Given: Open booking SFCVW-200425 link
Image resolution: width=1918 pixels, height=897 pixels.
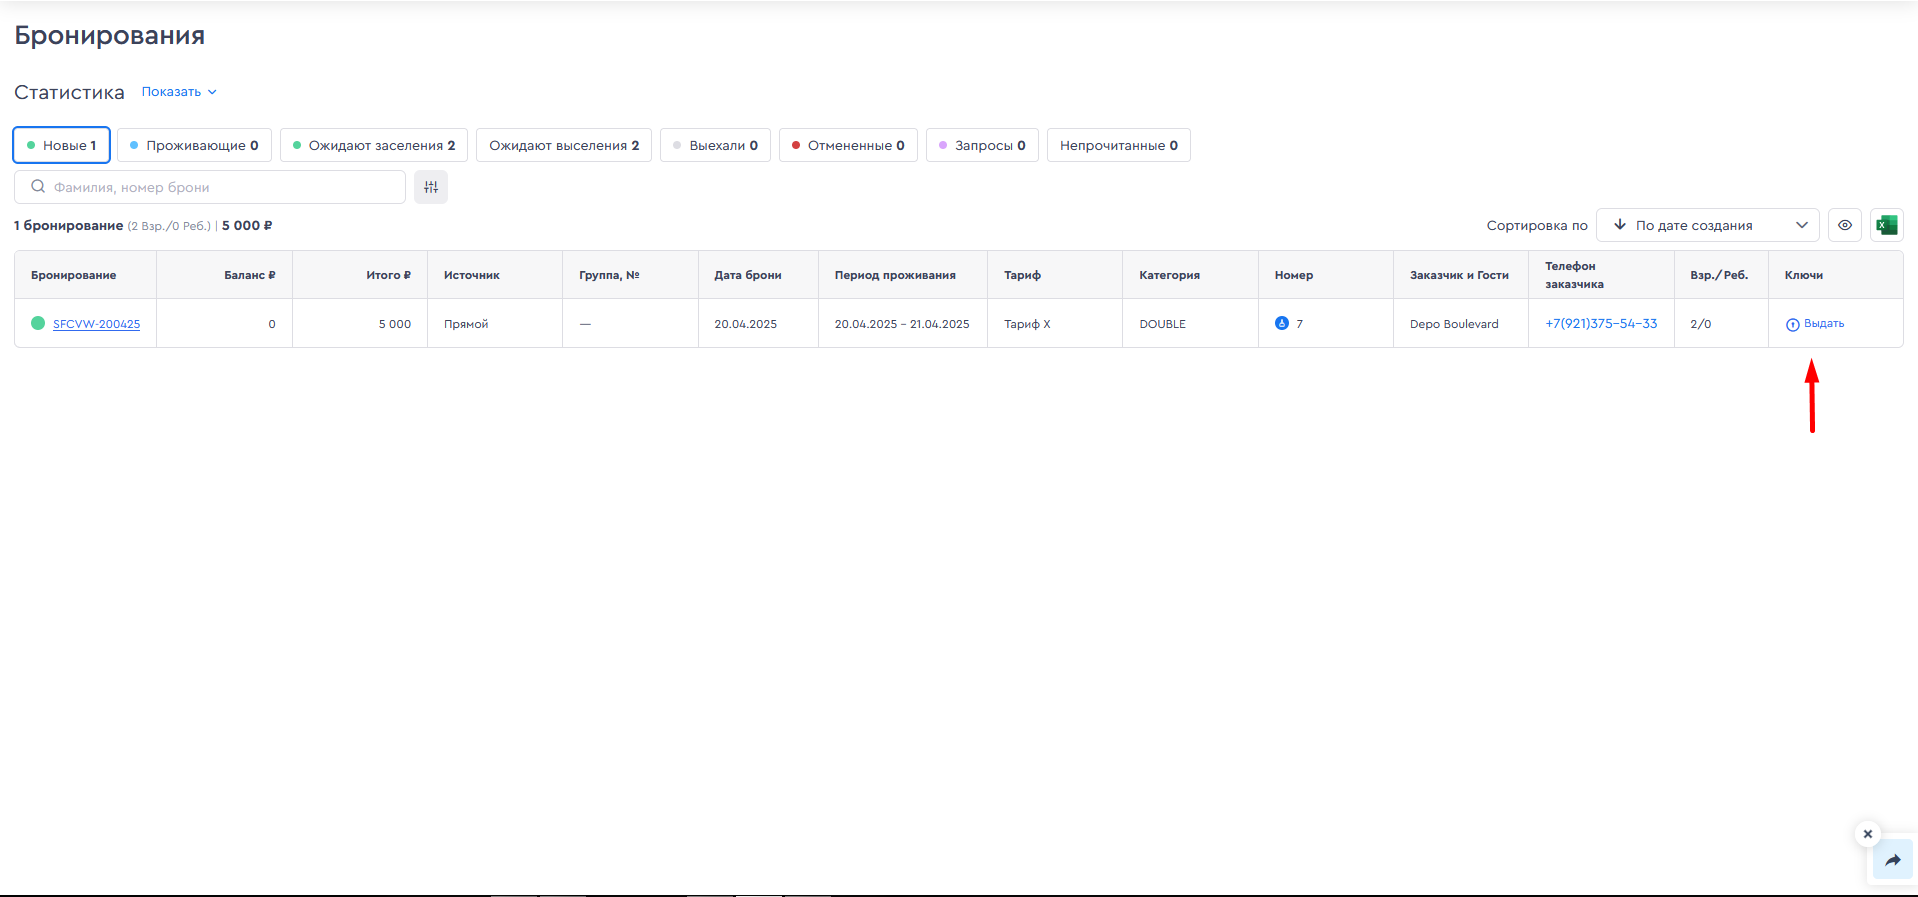Looking at the screenshot, I should pyautogui.click(x=96, y=324).
